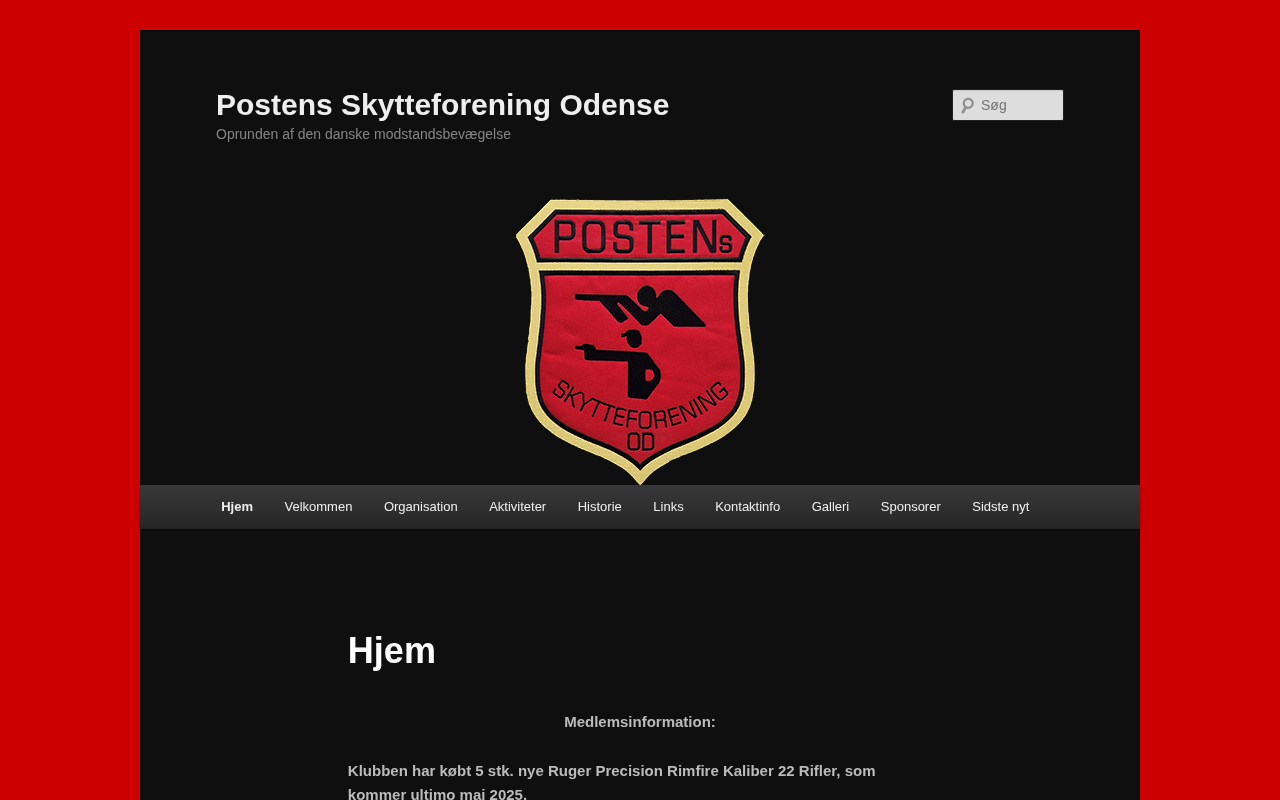The height and width of the screenshot is (800, 1280).
Task: Navigate to the Links menu item
Action: click(x=668, y=507)
